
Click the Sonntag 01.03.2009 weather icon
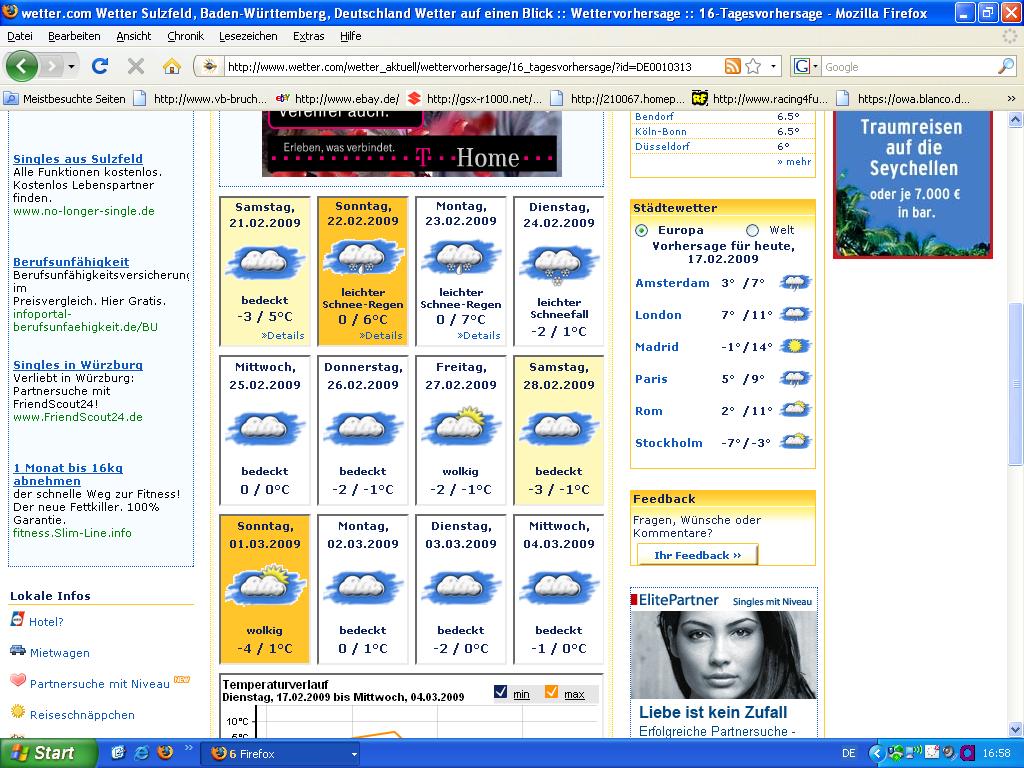[264, 584]
